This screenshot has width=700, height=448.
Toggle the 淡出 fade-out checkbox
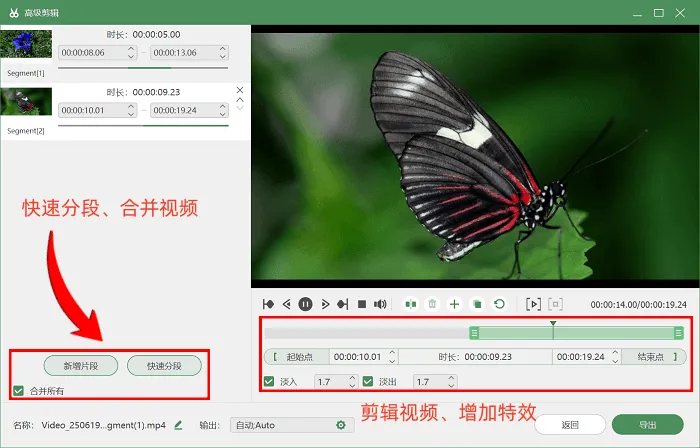(368, 382)
